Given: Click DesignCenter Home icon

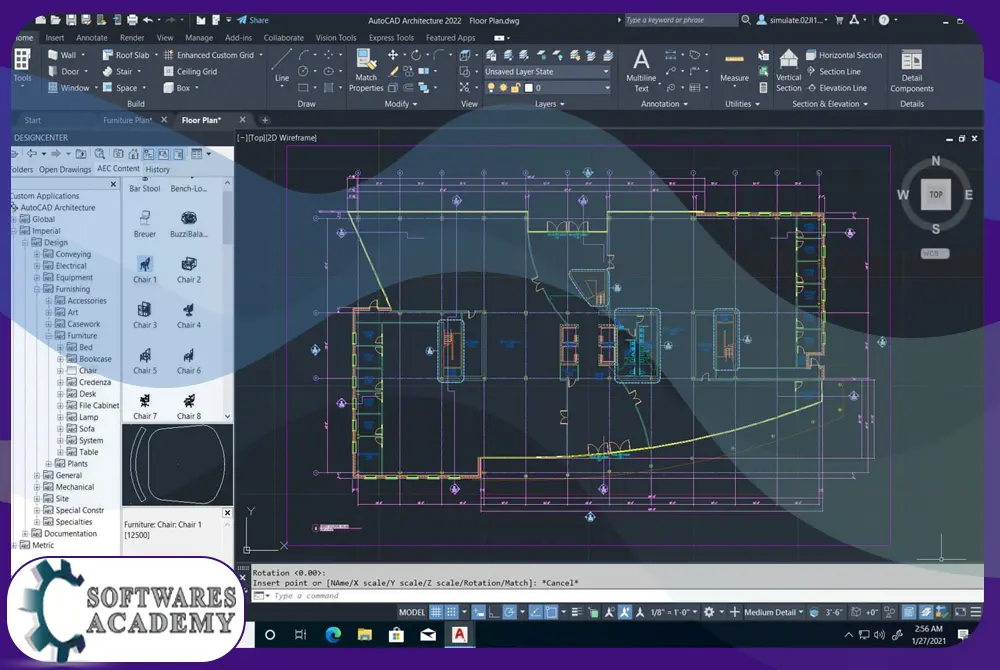Looking at the screenshot, I should point(133,154).
